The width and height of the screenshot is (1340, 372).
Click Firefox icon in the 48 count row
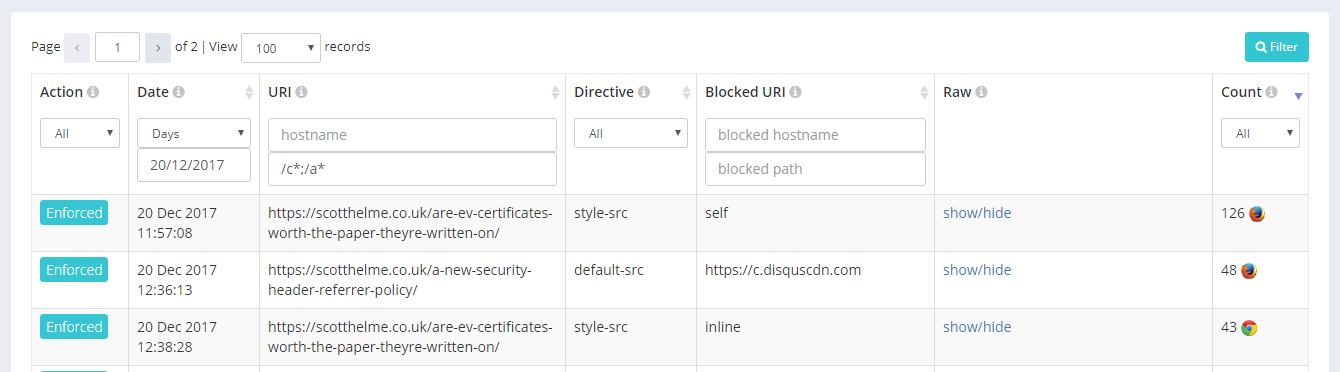(x=1249, y=271)
